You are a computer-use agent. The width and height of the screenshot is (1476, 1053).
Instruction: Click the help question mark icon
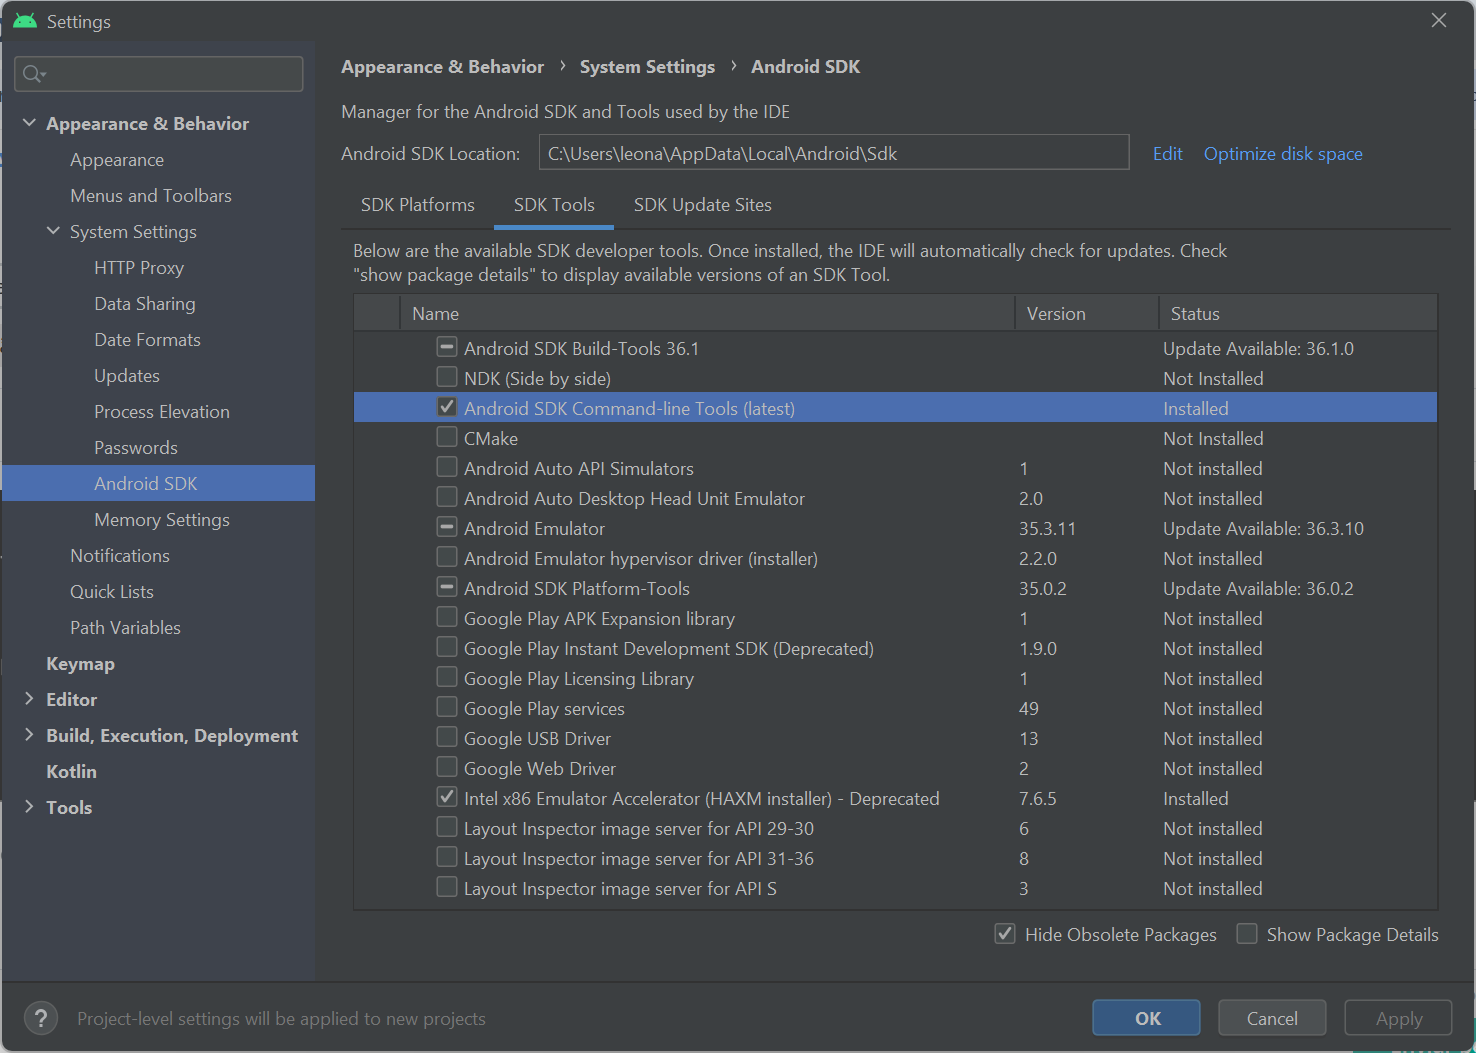point(40,1017)
